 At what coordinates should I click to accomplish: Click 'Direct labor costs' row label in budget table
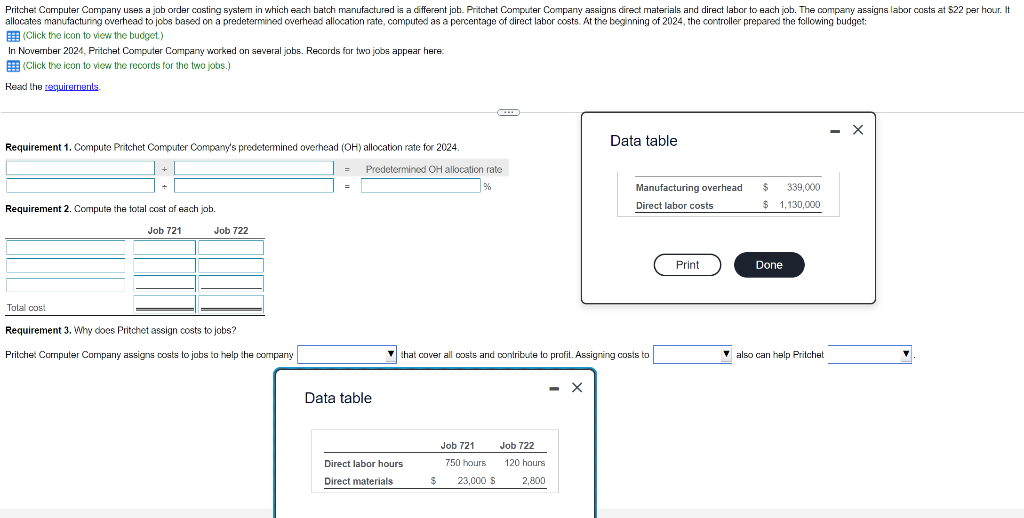point(675,206)
